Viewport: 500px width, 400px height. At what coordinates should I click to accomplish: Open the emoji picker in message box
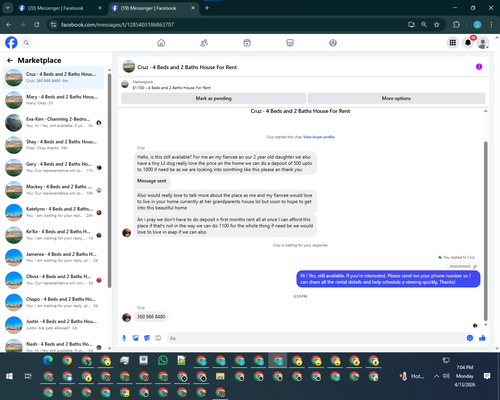coord(470,338)
